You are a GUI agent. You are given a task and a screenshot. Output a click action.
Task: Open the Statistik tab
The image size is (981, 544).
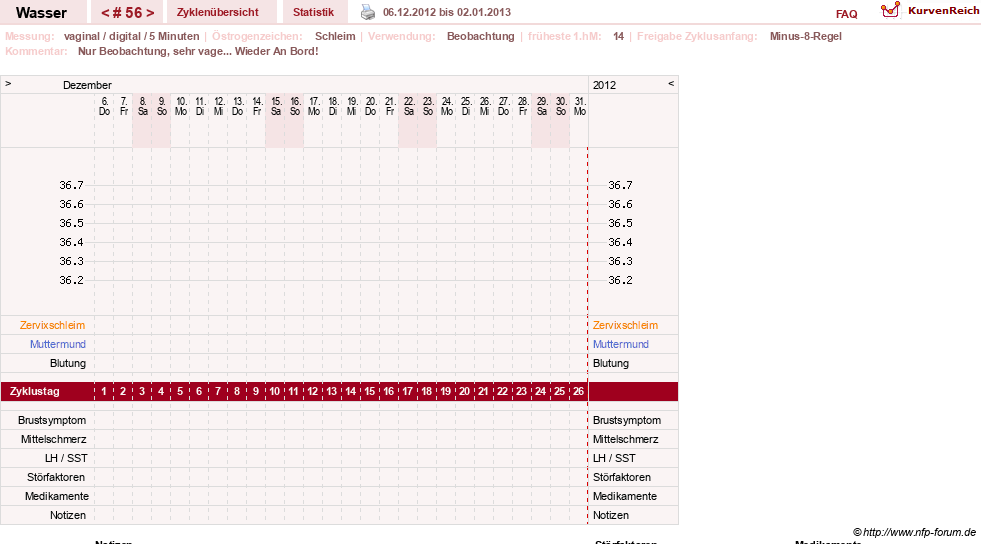pyautogui.click(x=313, y=12)
